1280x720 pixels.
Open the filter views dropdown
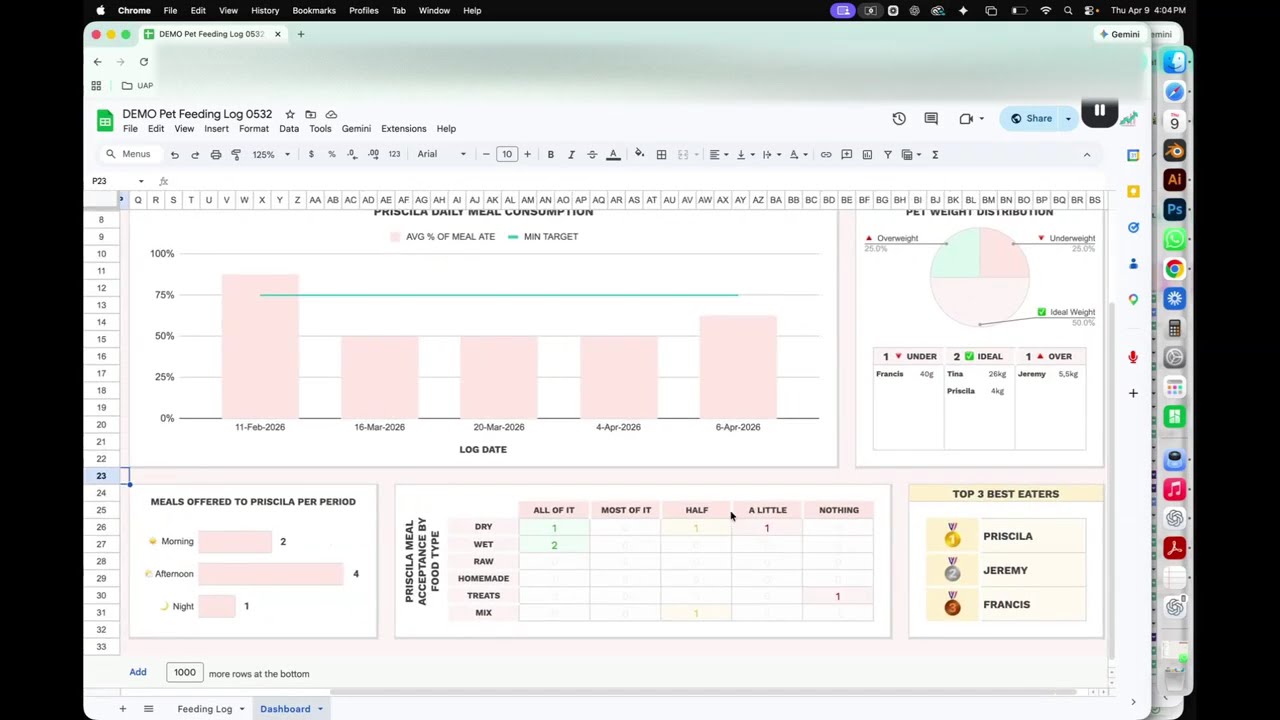point(911,155)
